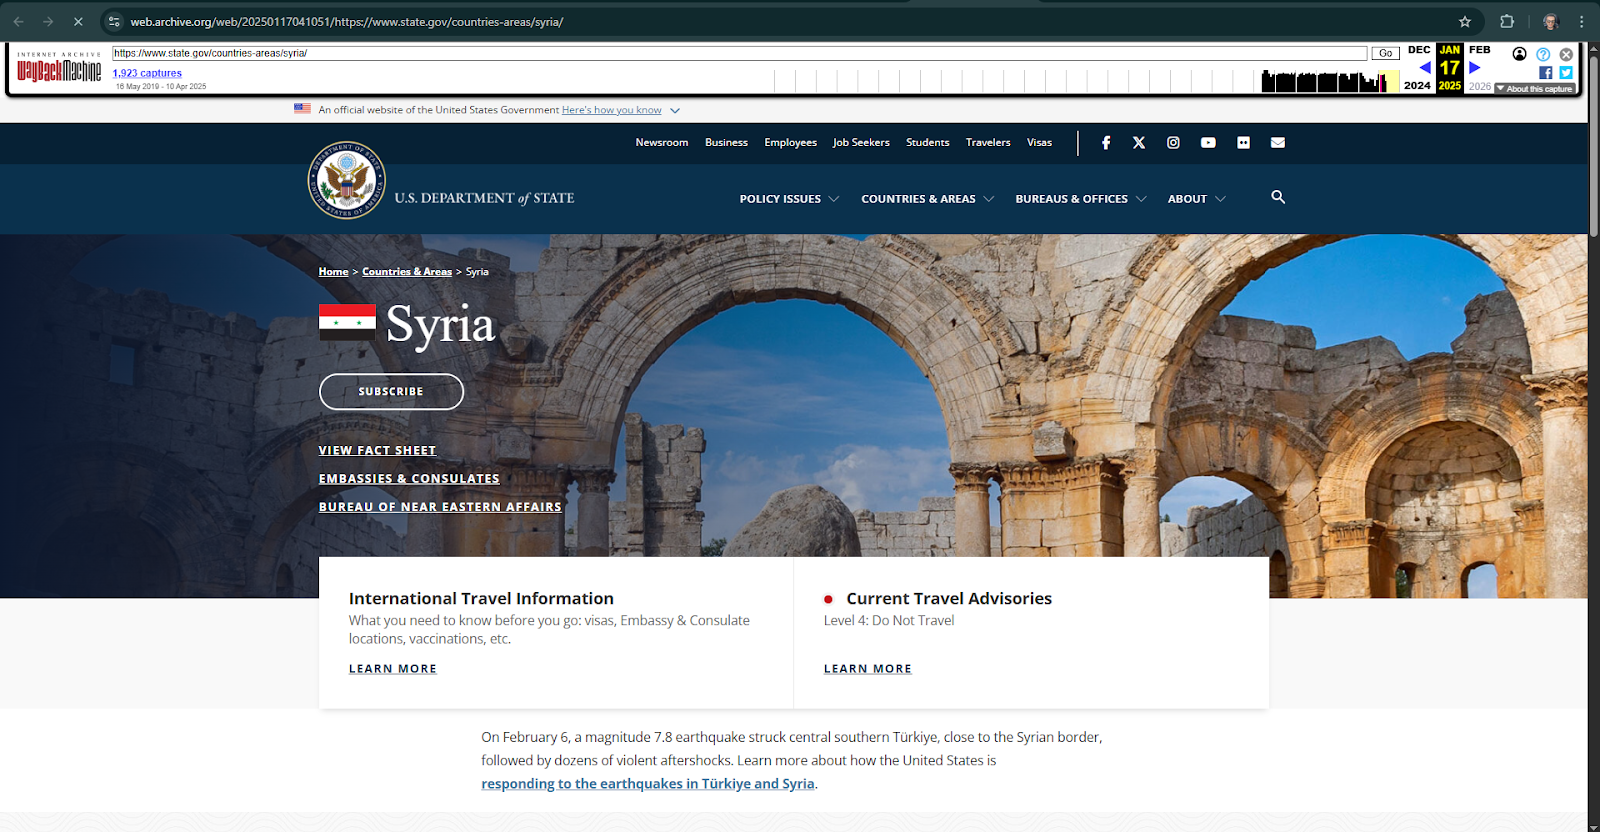Select Newsroom in the top menu

(661, 143)
